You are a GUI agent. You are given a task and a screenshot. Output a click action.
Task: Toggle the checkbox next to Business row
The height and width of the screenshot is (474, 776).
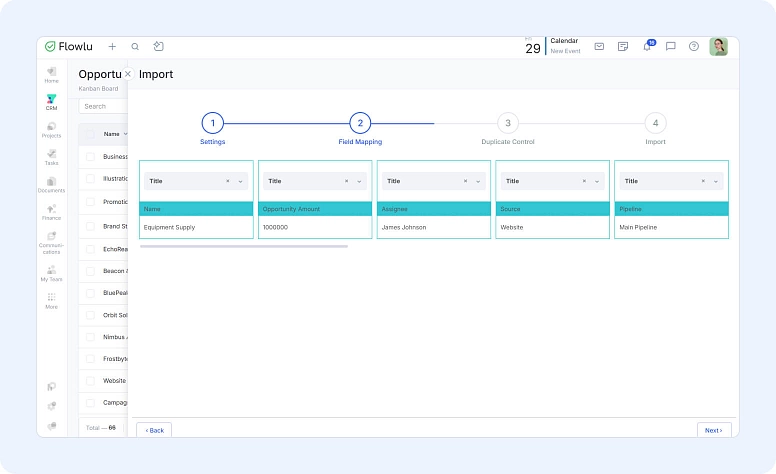(90, 156)
